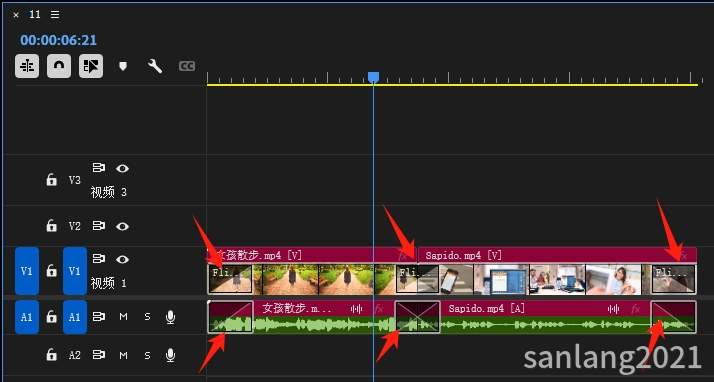Viewport: 714px width, 382px height.
Task: Hide V3 track output eye
Action: pos(122,168)
